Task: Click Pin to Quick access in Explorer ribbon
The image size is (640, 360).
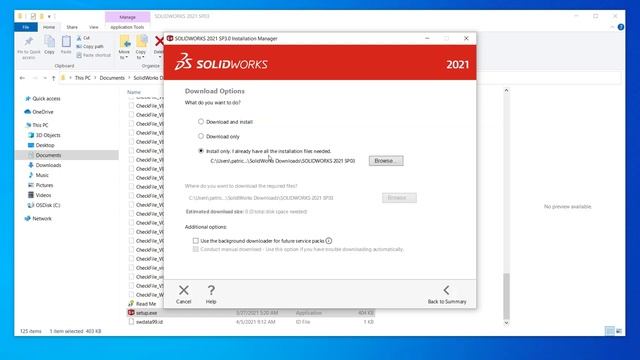Action: [x=29, y=48]
